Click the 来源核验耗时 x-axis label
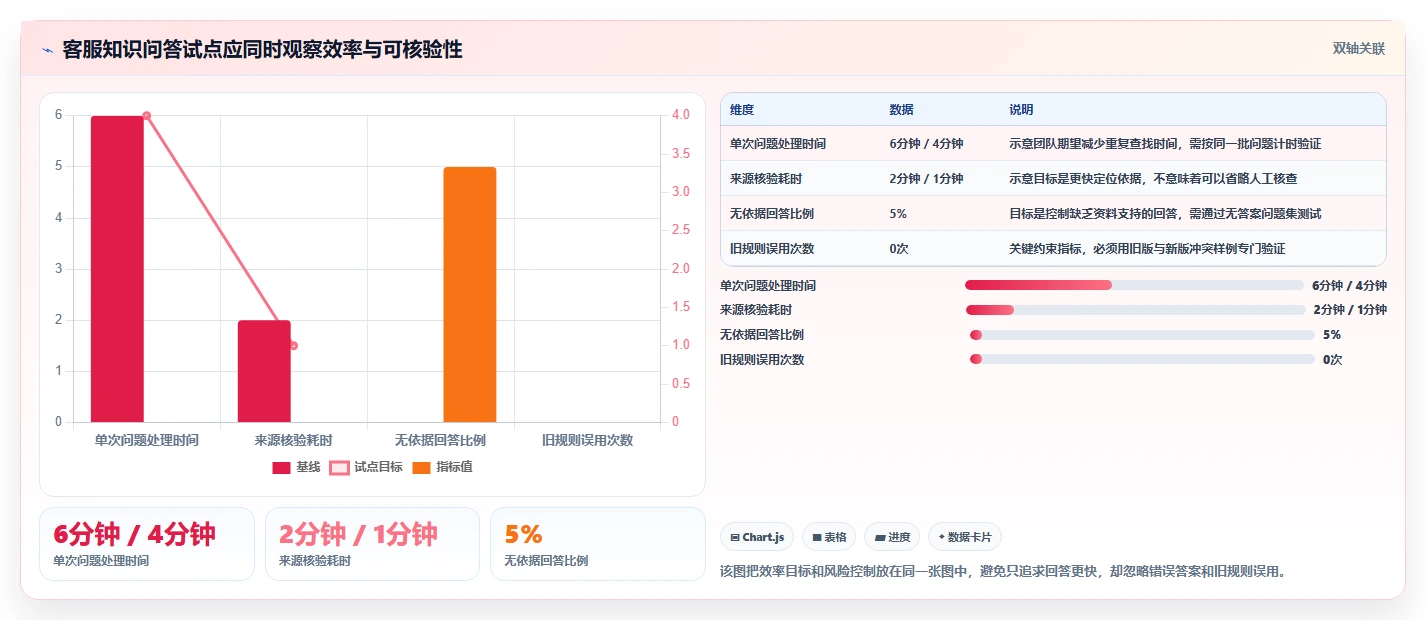This screenshot has height=620, width=1426. coord(293,440)
